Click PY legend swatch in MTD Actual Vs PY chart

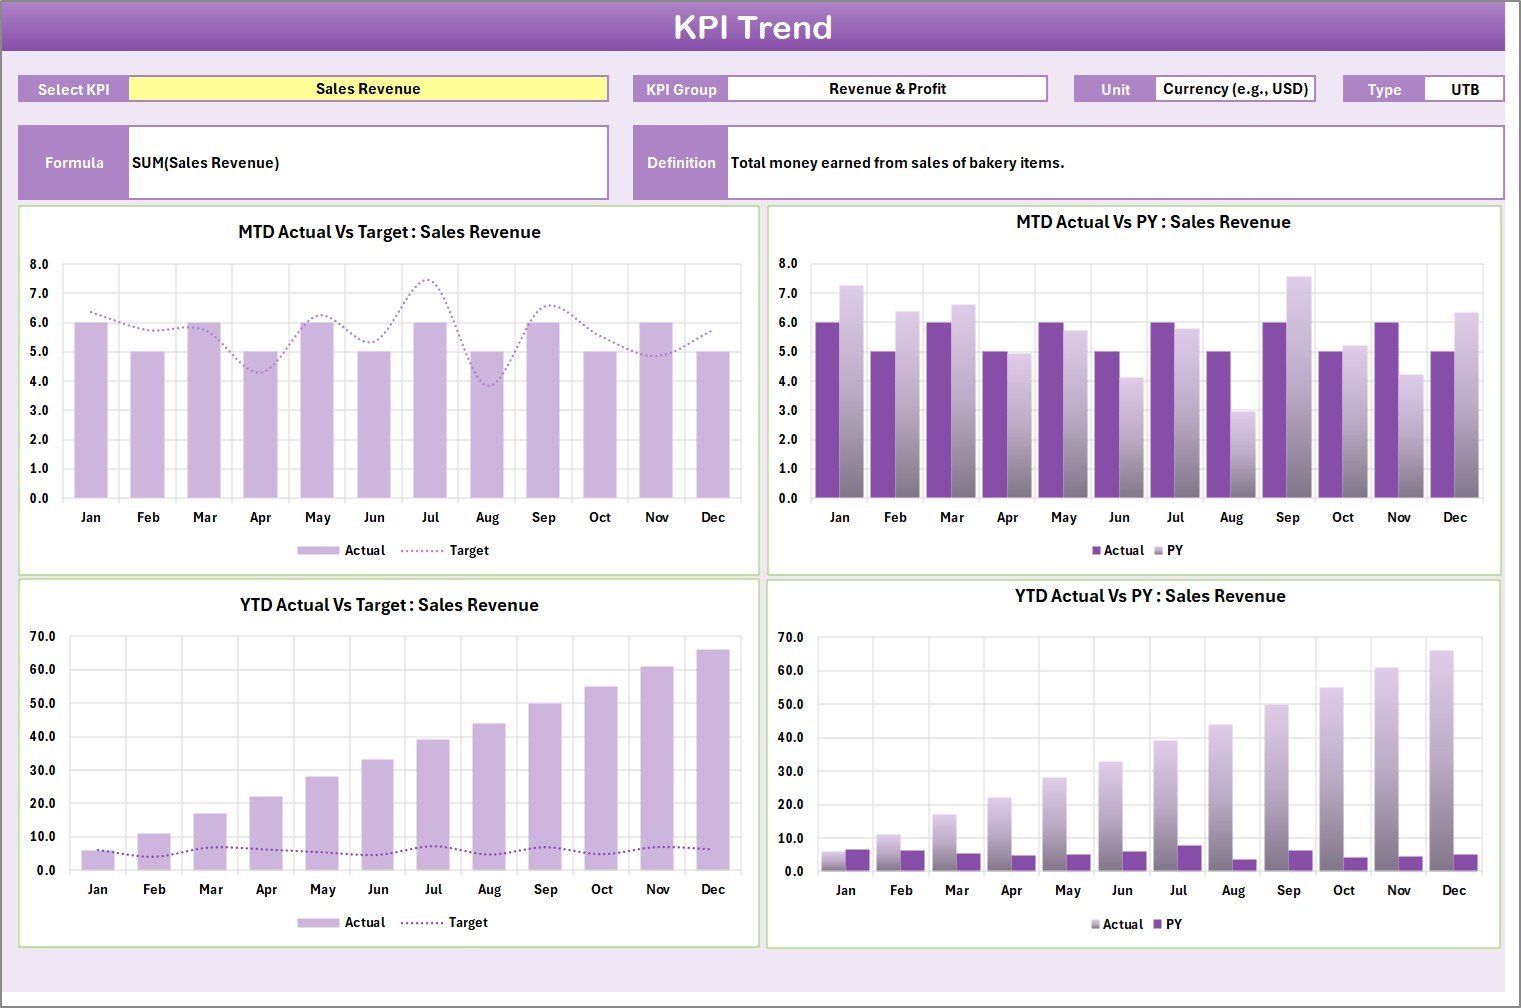(x=1159, y=551)
